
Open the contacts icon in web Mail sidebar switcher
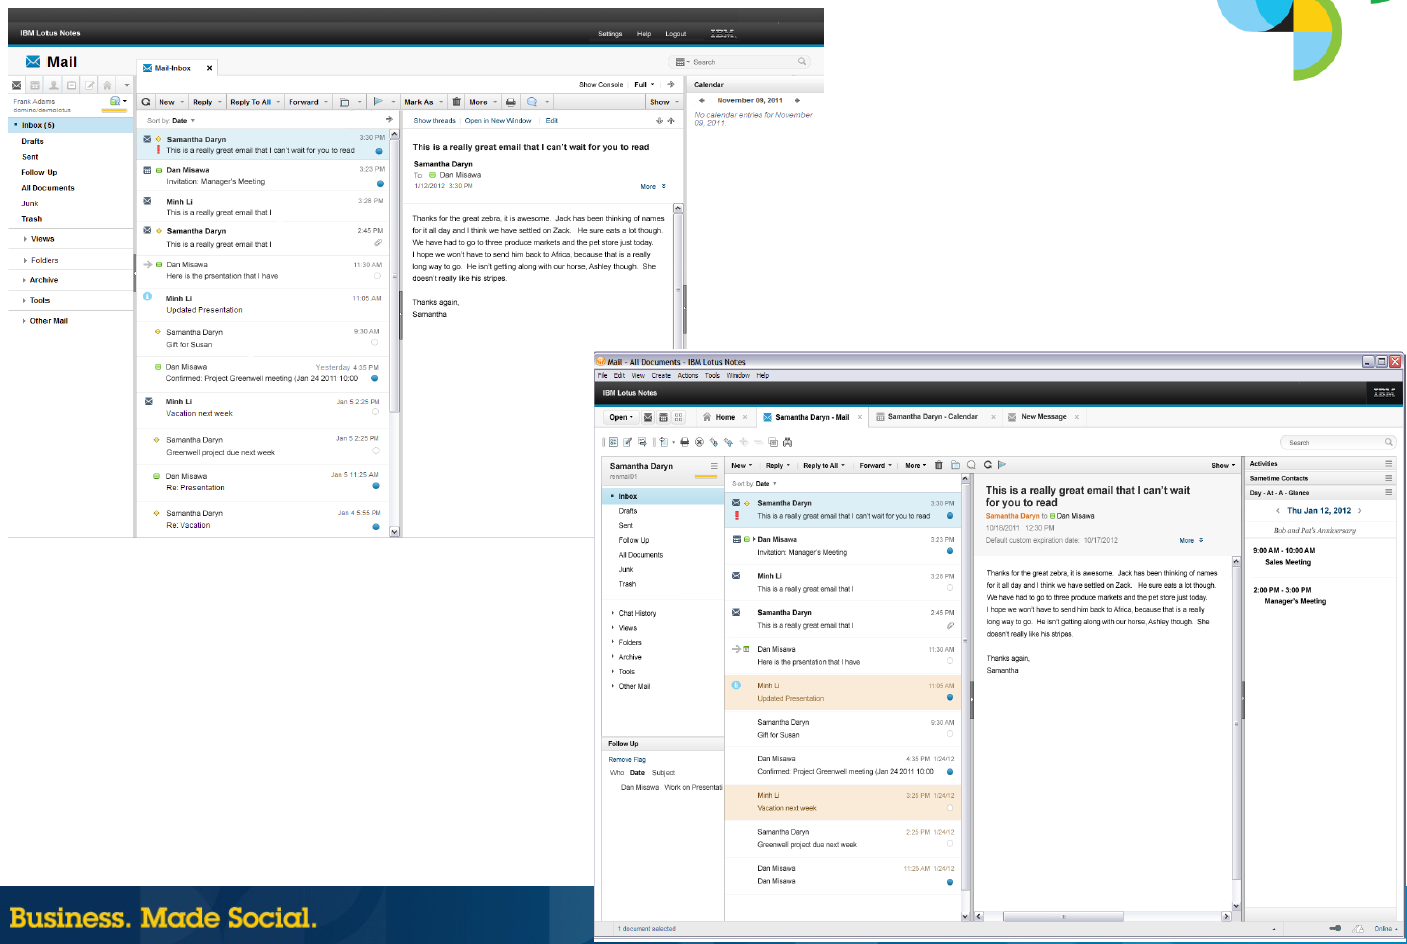[x=53, y=85]
